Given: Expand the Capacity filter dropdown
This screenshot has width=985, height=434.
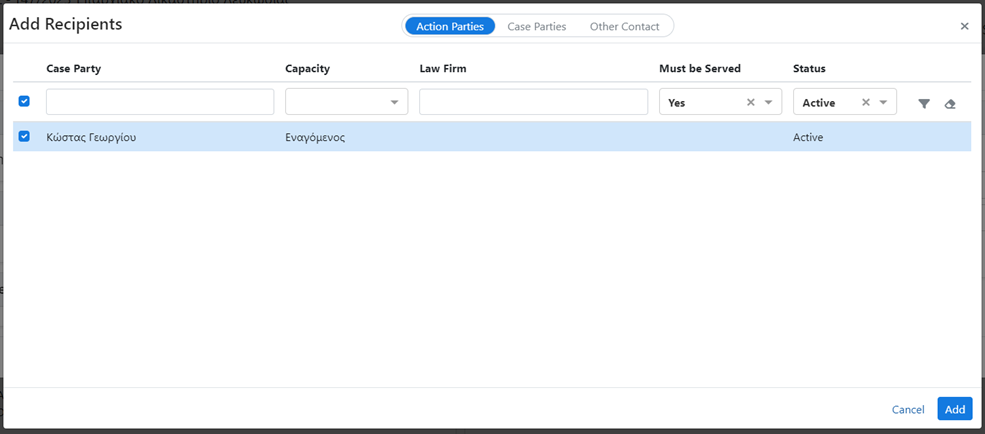Looking at the screenshot, I should pos(394,102).
